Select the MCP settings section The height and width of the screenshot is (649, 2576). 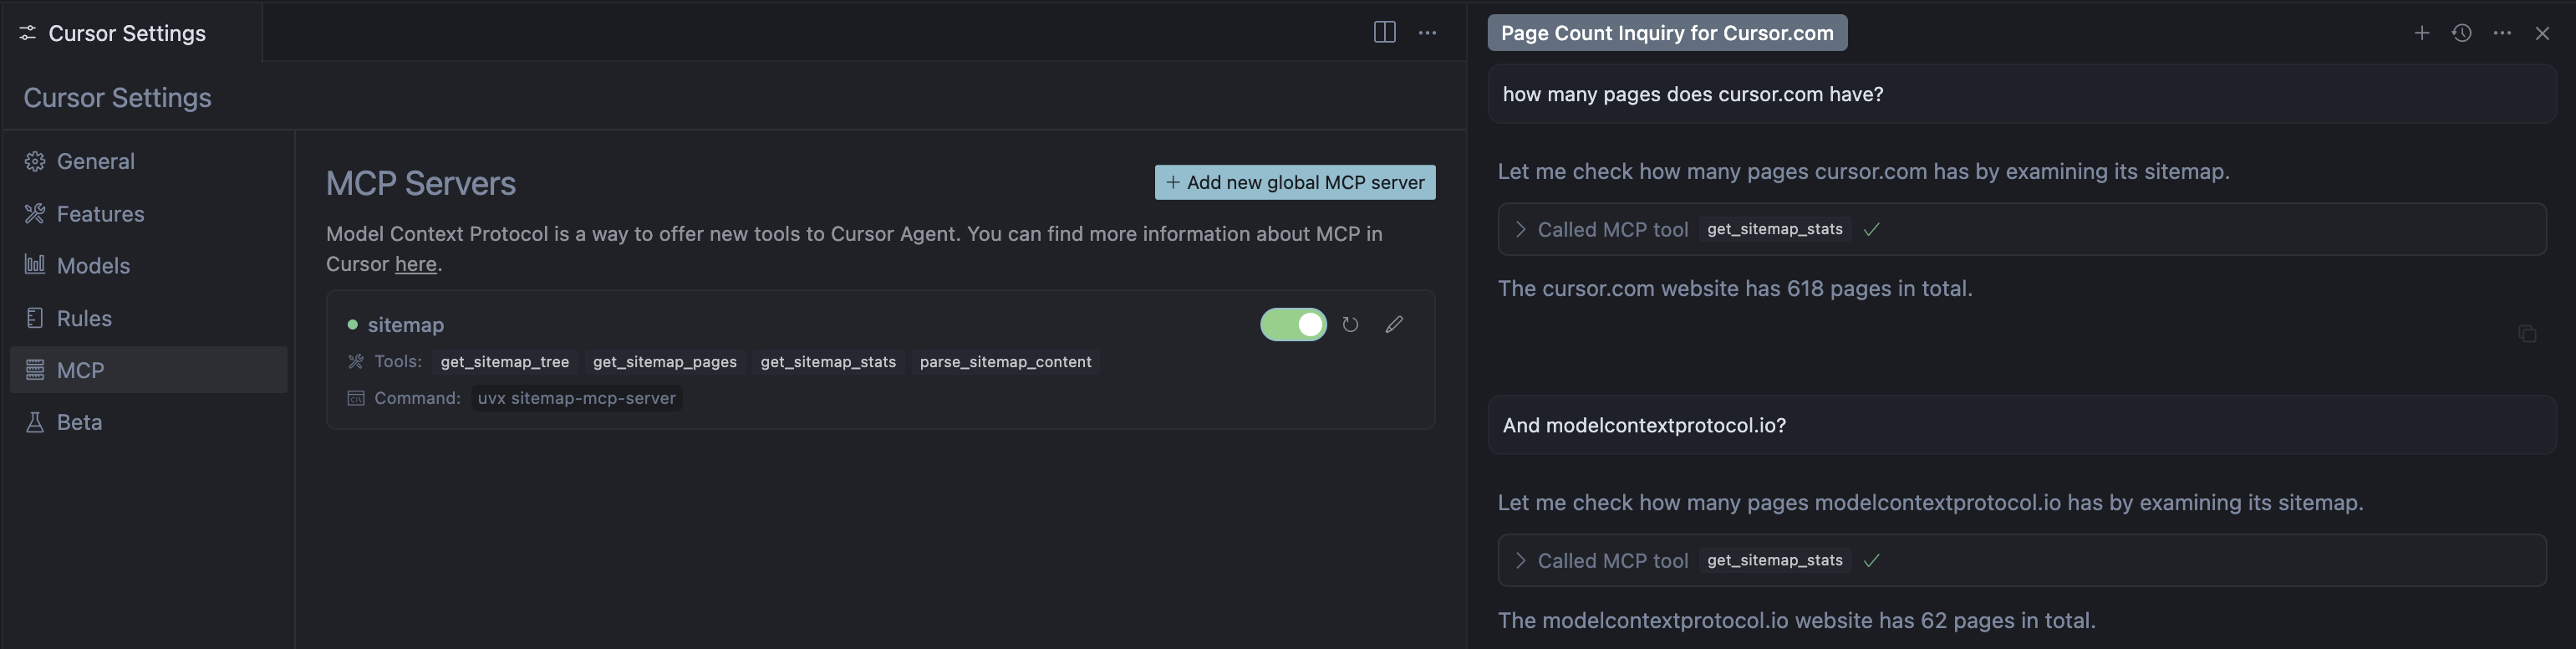pos(148,370)
